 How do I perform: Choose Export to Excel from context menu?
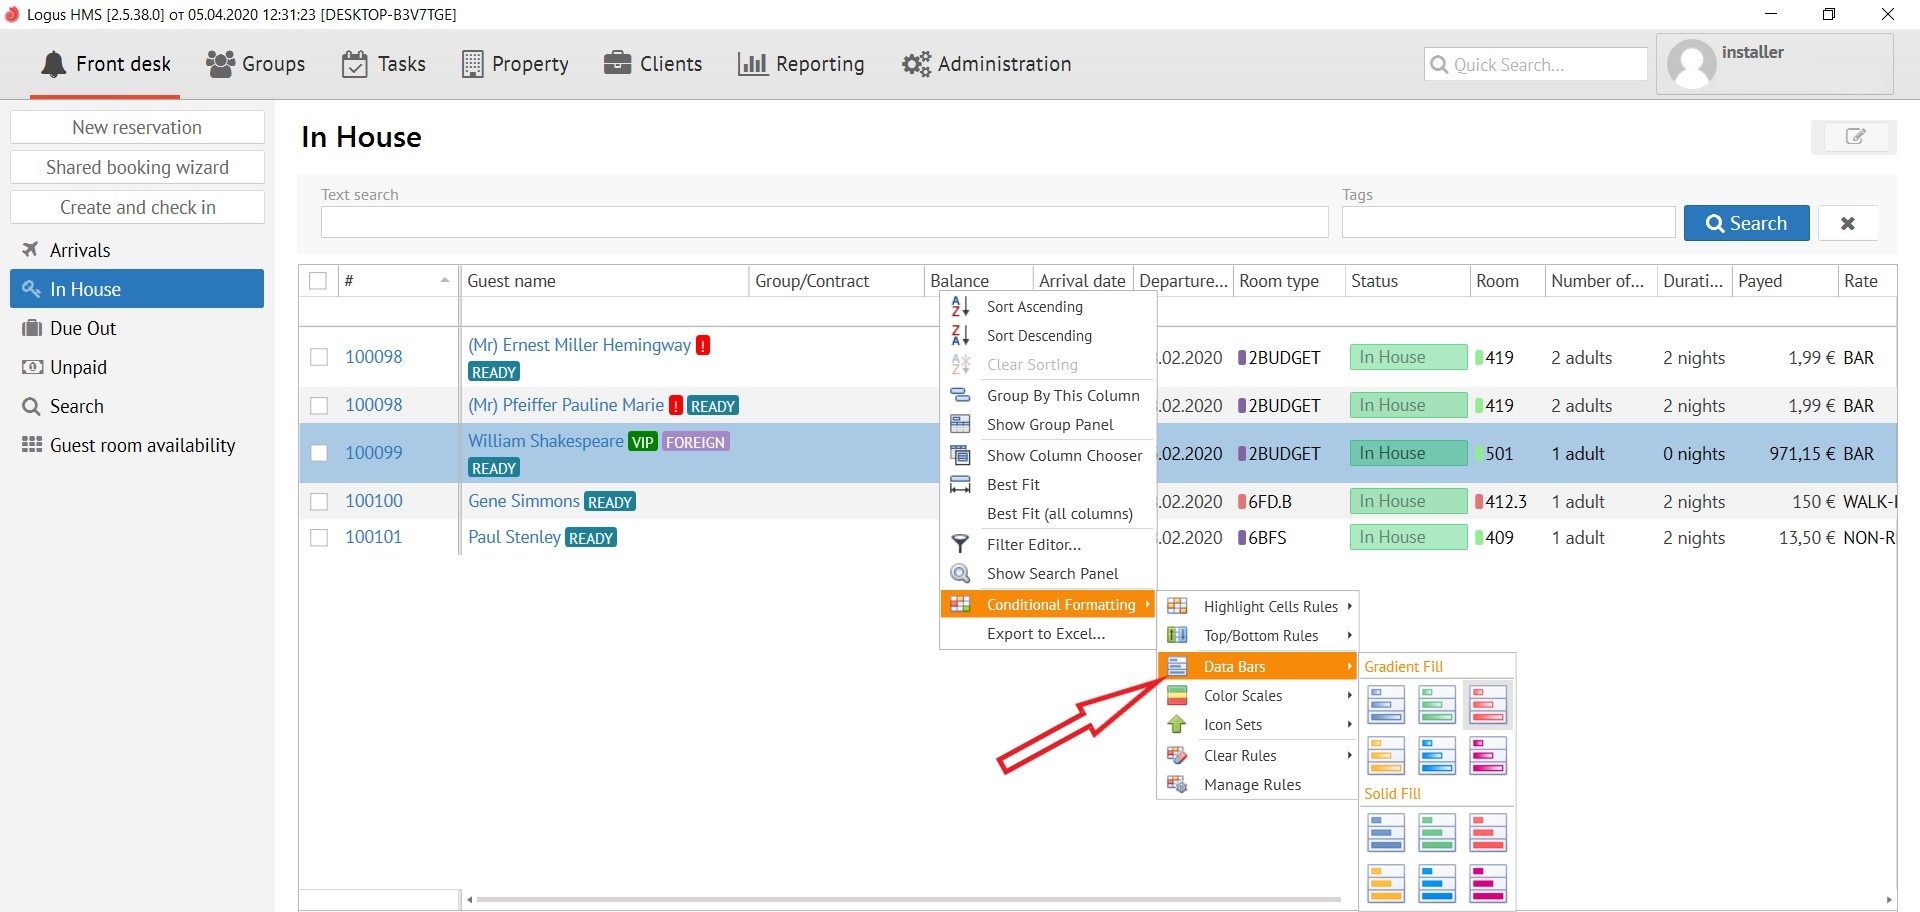(1045, 634)
